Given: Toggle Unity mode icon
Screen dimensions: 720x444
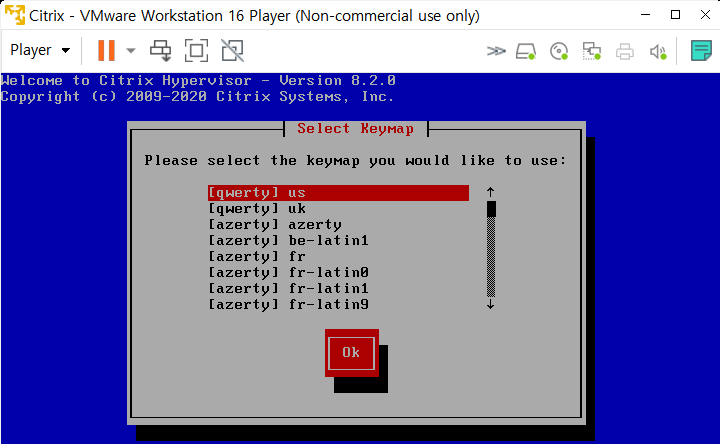Looking at the screenshot, I should point(232,50).
